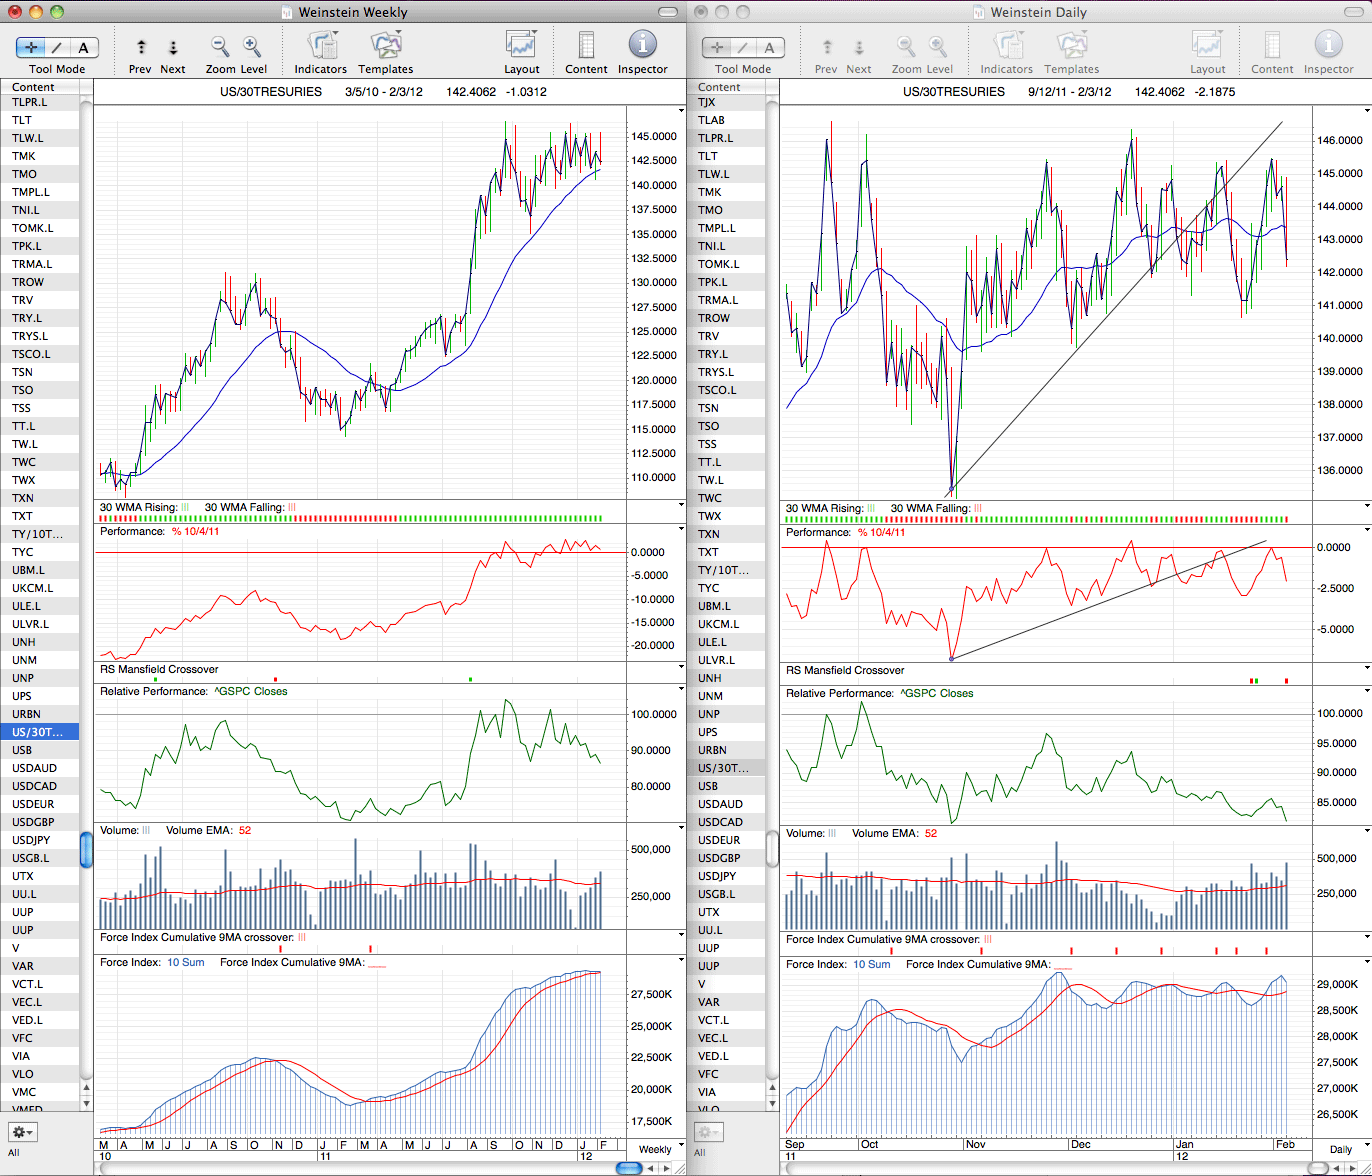Go to previous symbol with Prev arrow
Image resolution: width=1372 pixels, height=1176 pixels.
(141, 47)
